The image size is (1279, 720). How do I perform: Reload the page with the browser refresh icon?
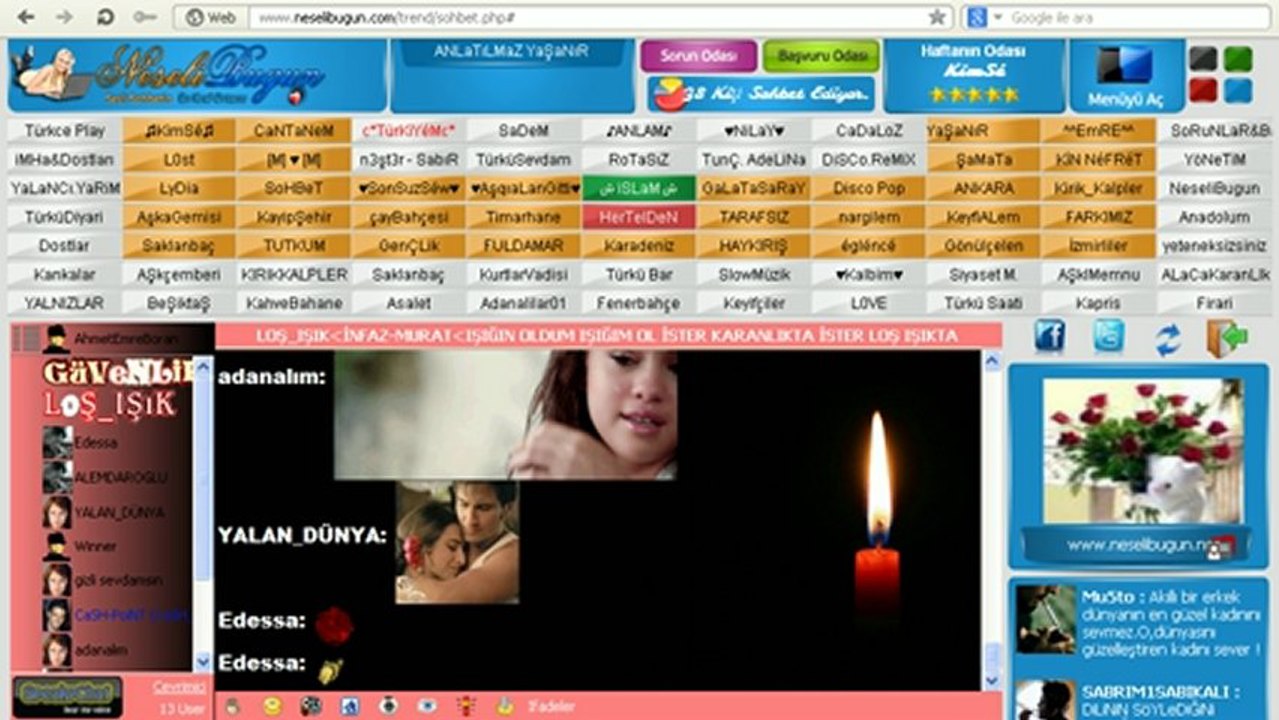tap(104, 17)
